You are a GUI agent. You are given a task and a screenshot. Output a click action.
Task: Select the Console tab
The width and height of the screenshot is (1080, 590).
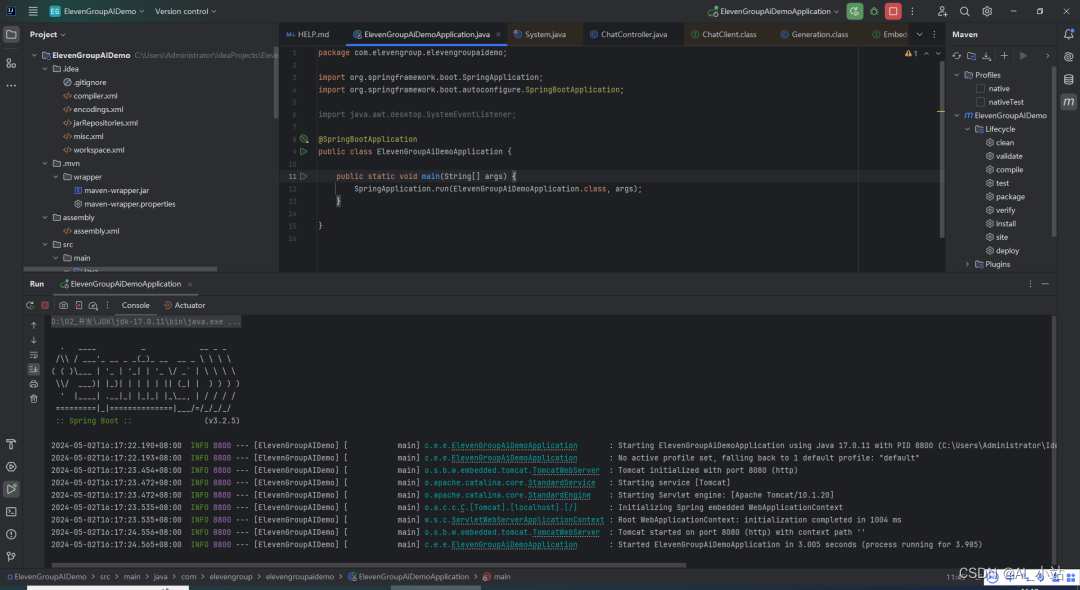pos(136,305)
